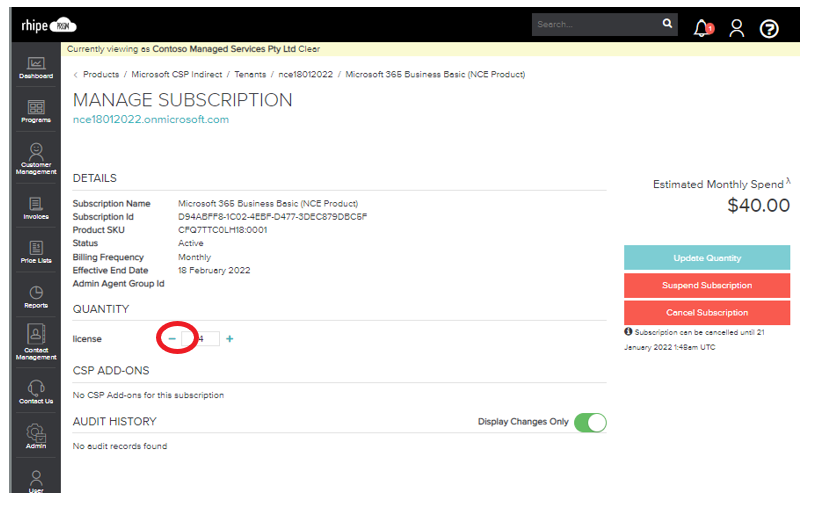Click the license quantity field
The width and height of the screenshot is (822, 505).
(x=200, y=339)
